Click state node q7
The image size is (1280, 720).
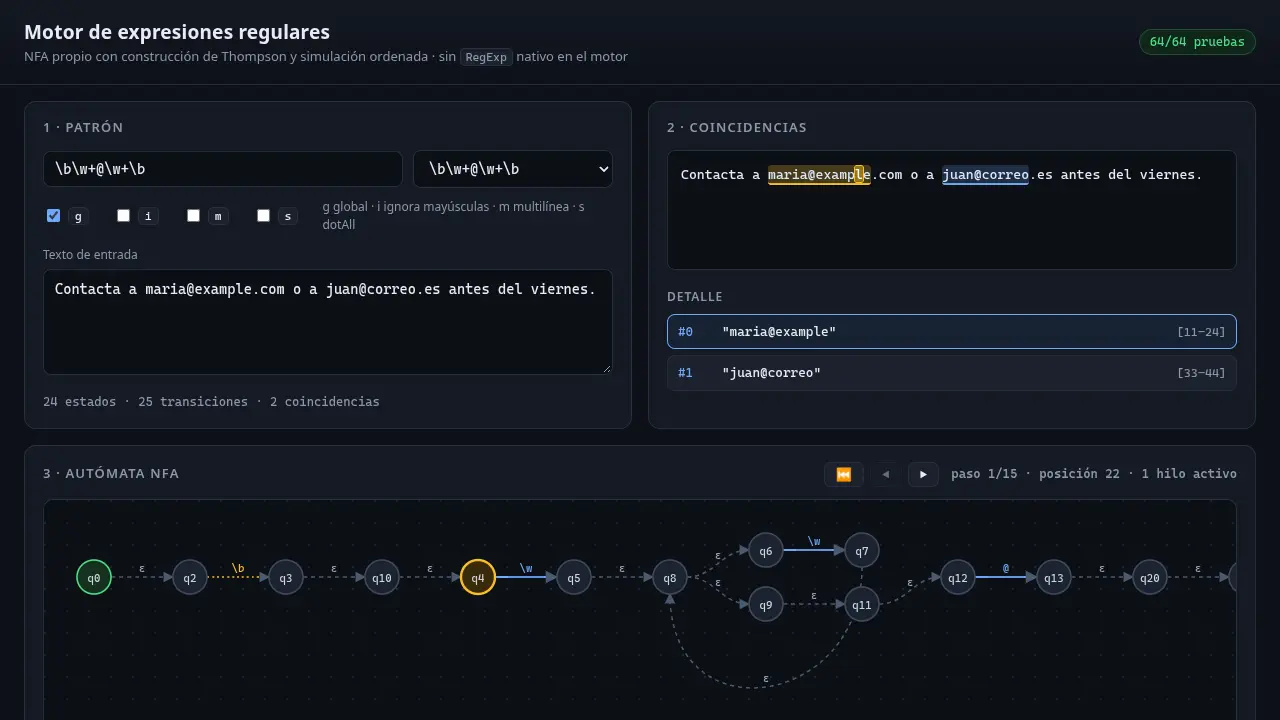[862, 551]
